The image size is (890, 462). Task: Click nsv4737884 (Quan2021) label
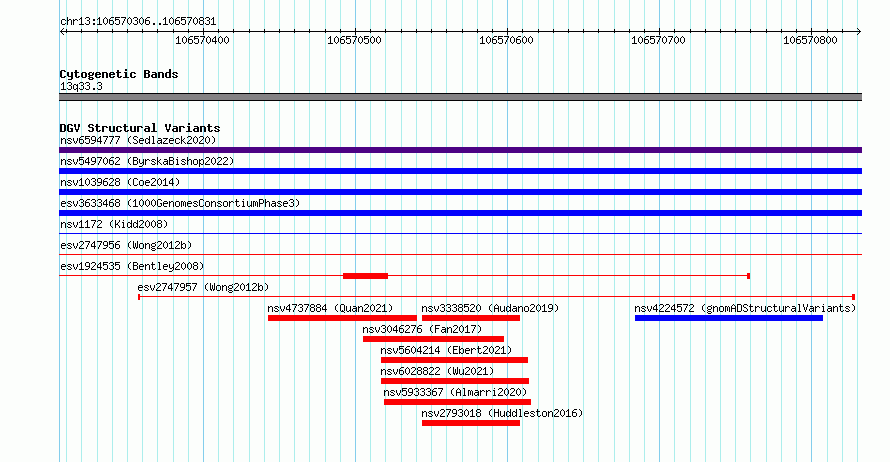click(x=330, y=308)
